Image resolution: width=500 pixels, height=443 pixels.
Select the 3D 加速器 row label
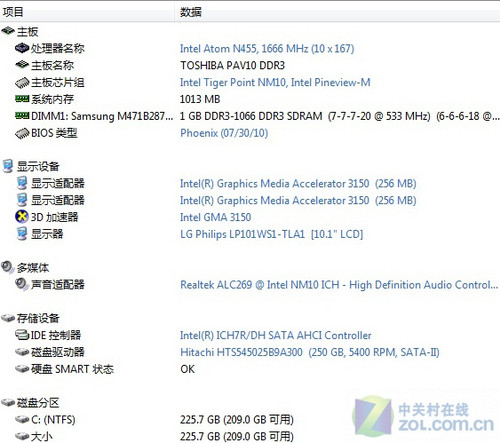(54, 217)
